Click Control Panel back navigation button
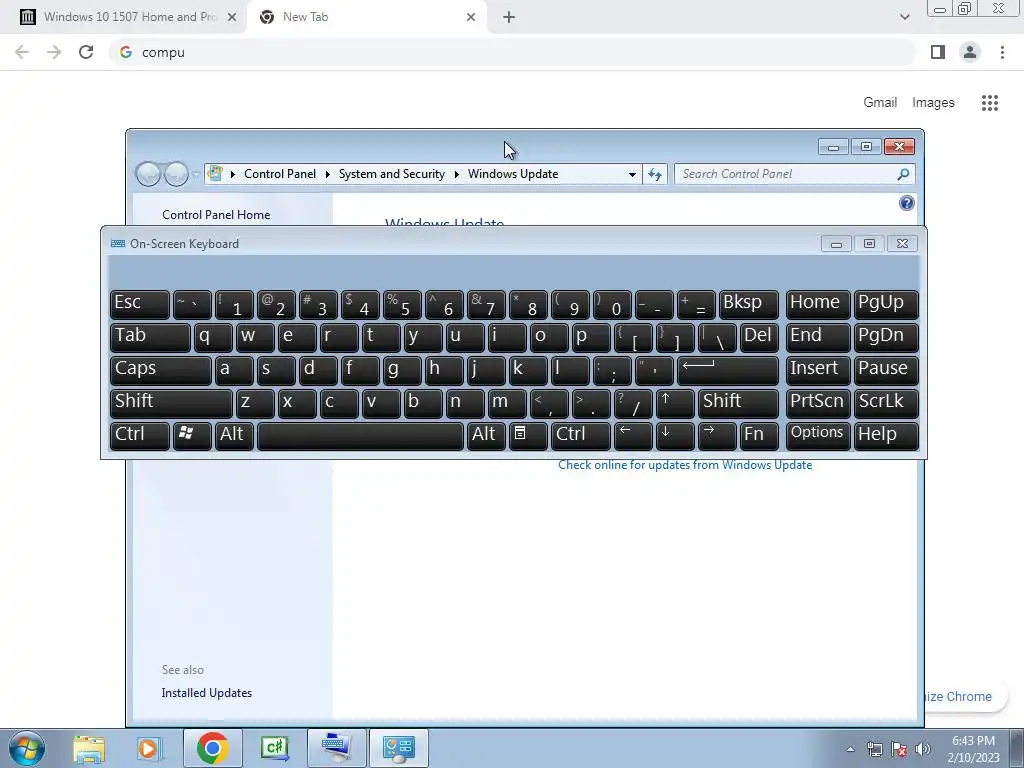 pos(148,174)
